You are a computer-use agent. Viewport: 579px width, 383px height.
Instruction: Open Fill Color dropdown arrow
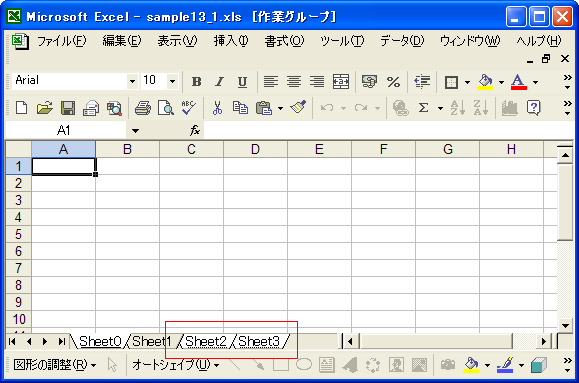(501, 82)
